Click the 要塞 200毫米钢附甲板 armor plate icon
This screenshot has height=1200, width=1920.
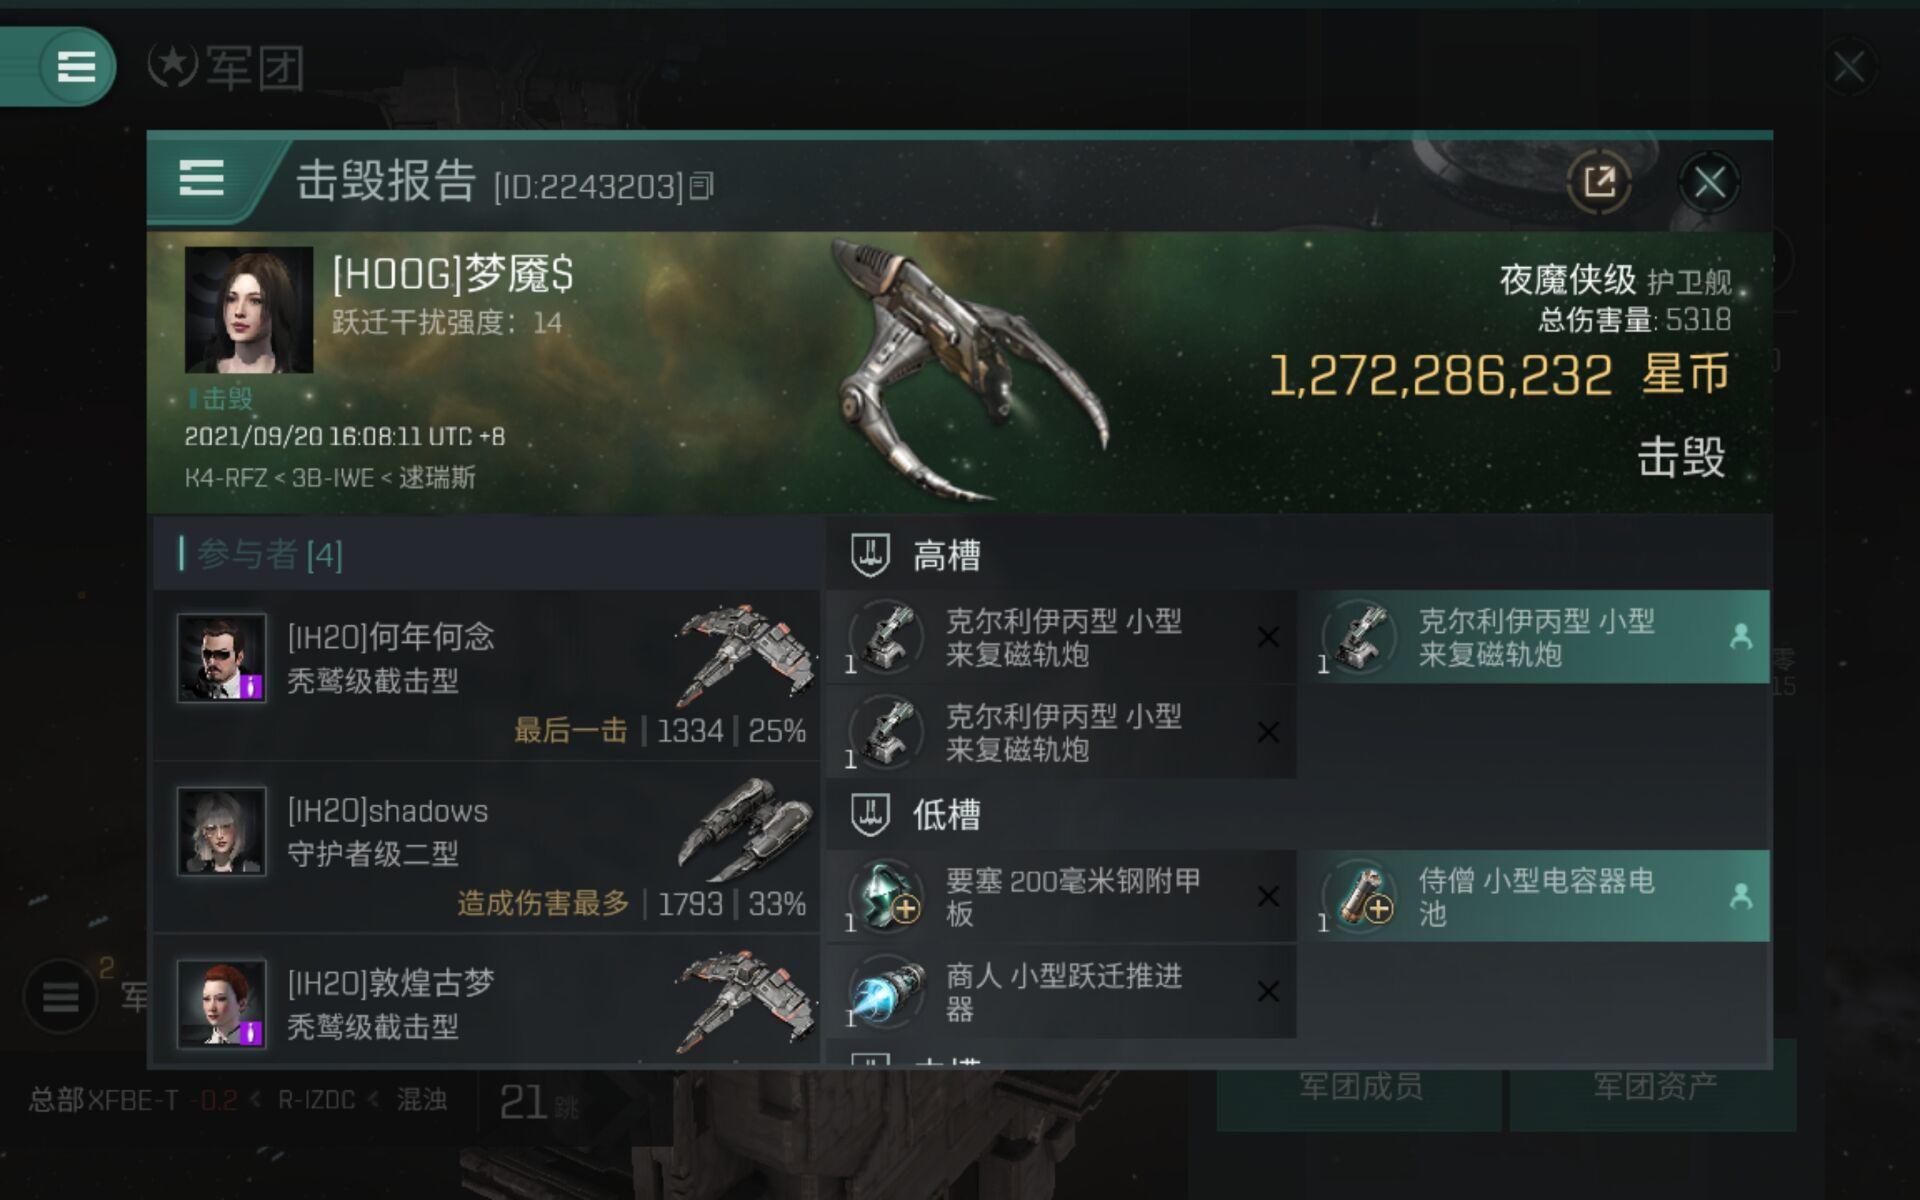point(885,896)
